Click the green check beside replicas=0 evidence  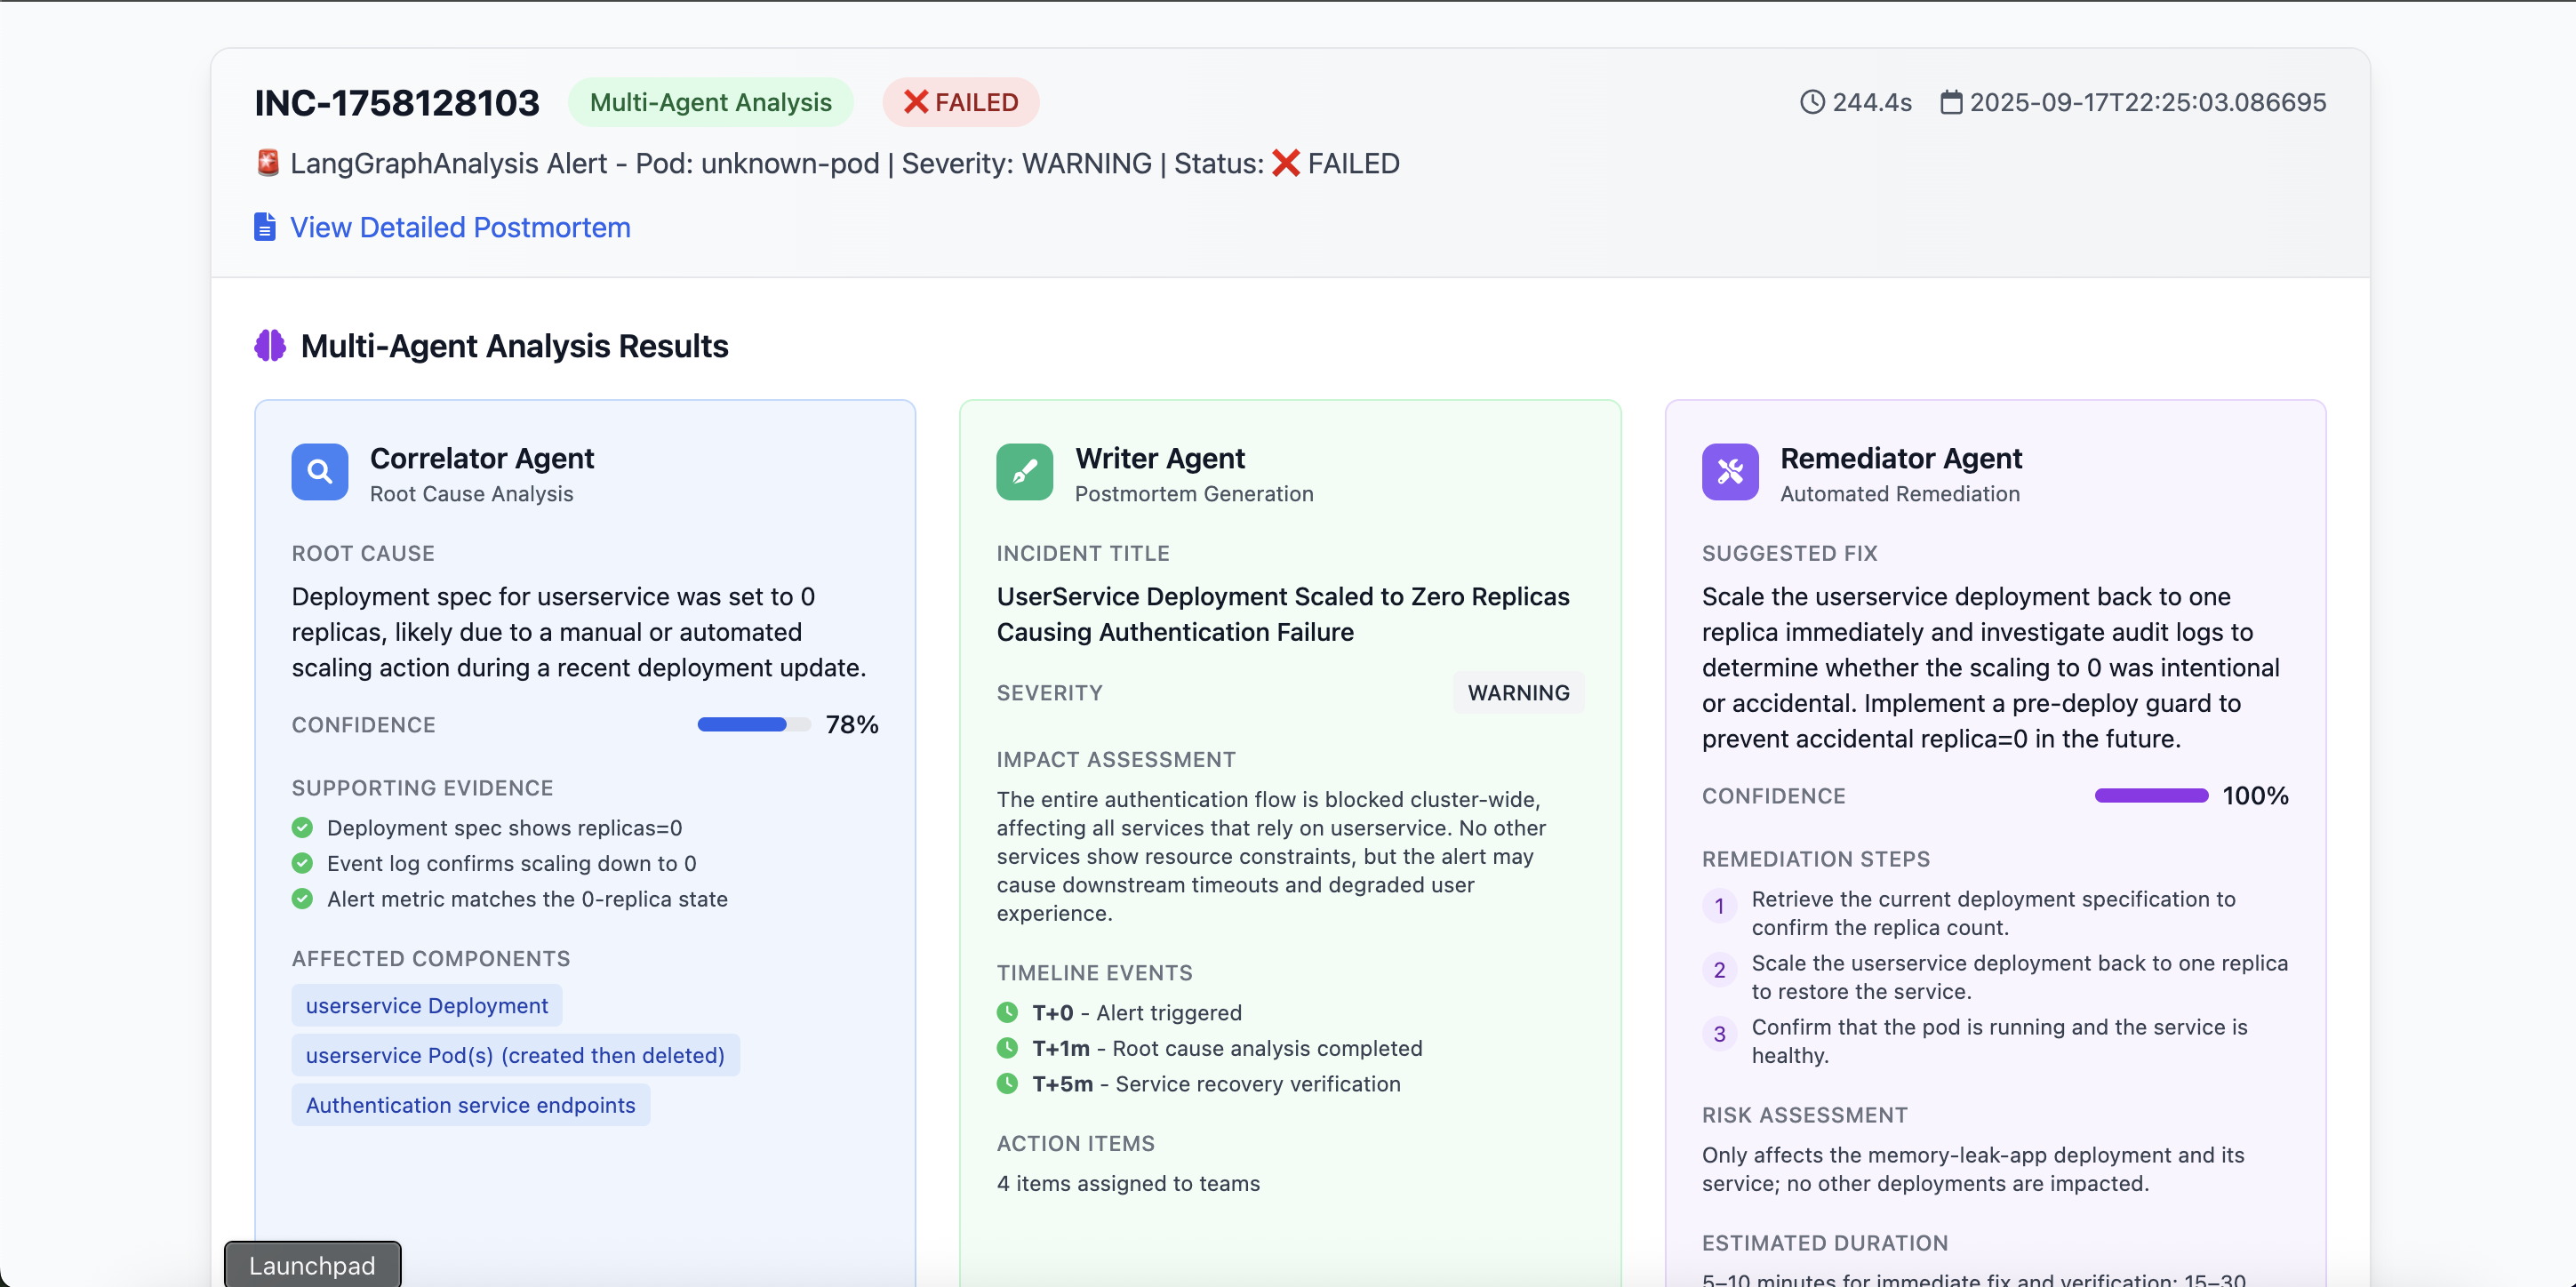coord(302,828)
